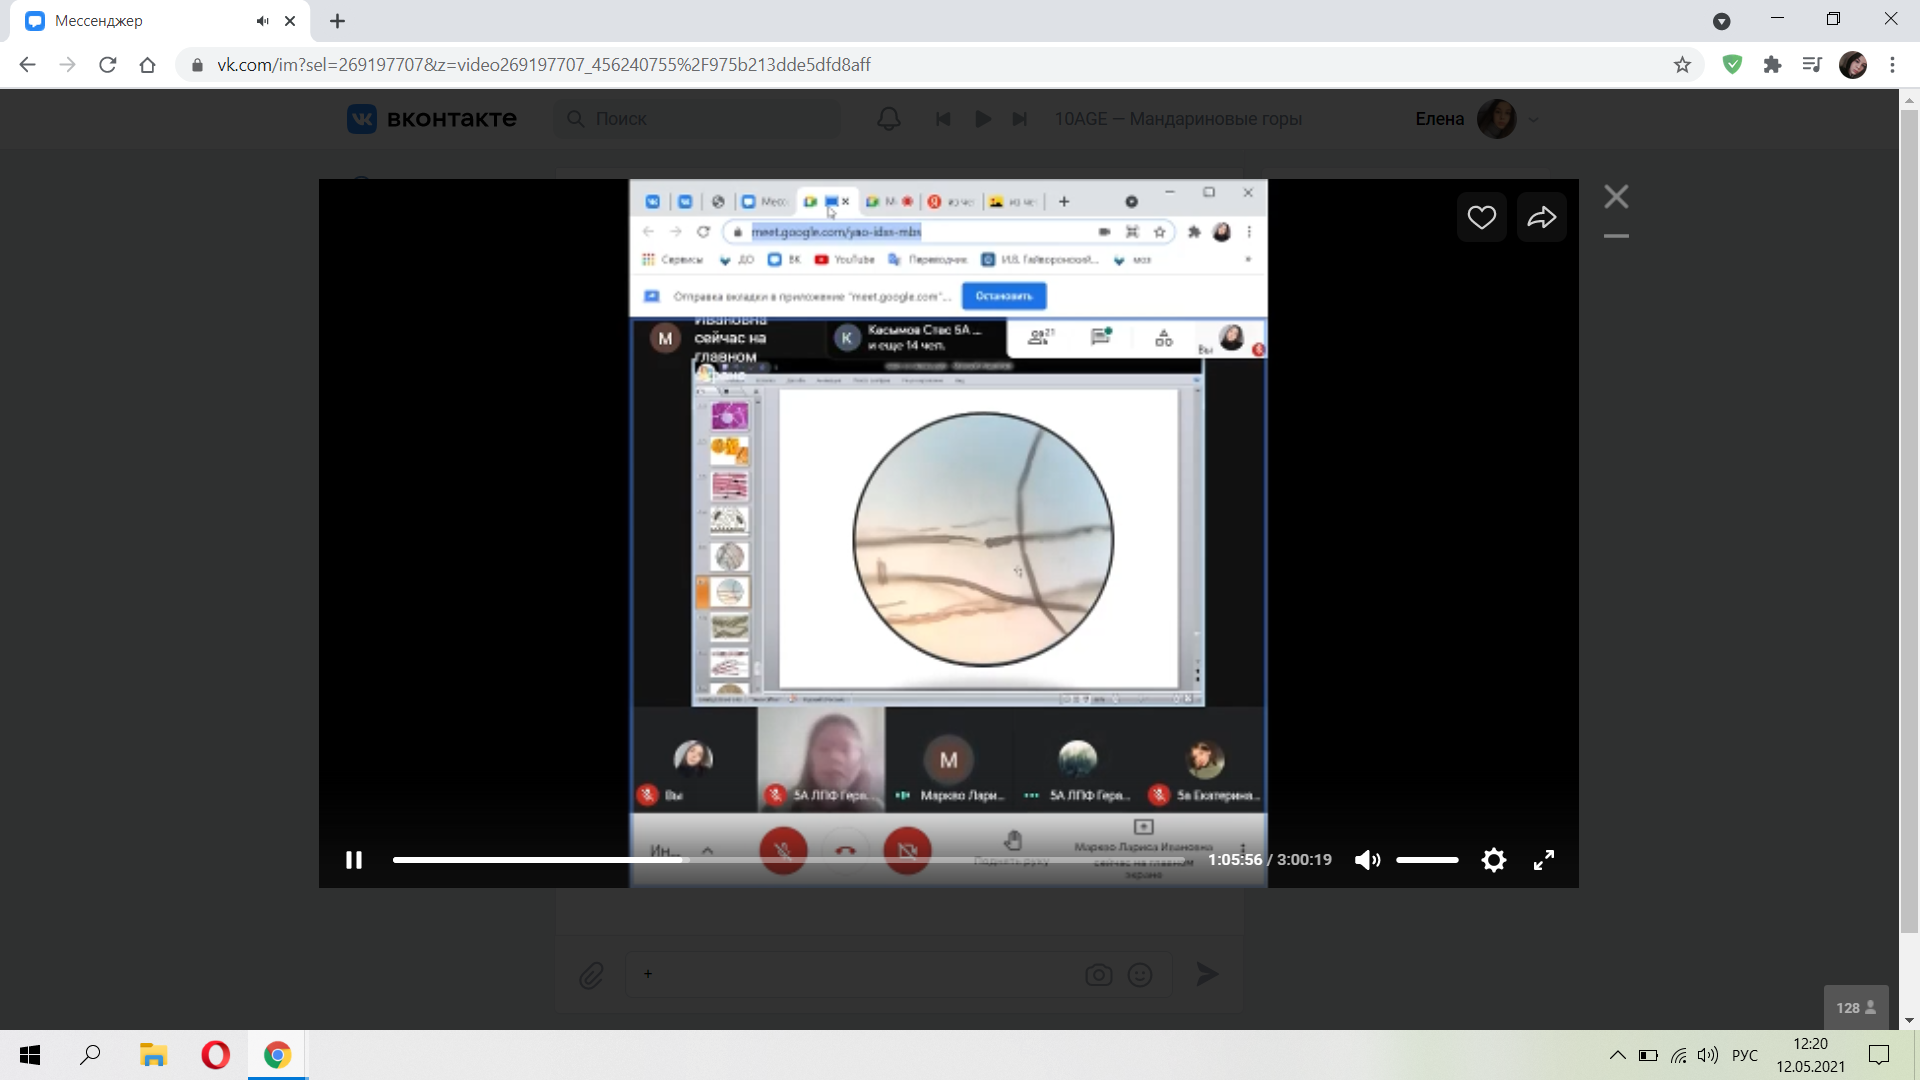Screen dimensions: 1920x1080
Task: Skip to next track in VK header
Action: click(x=1020, y=119)
